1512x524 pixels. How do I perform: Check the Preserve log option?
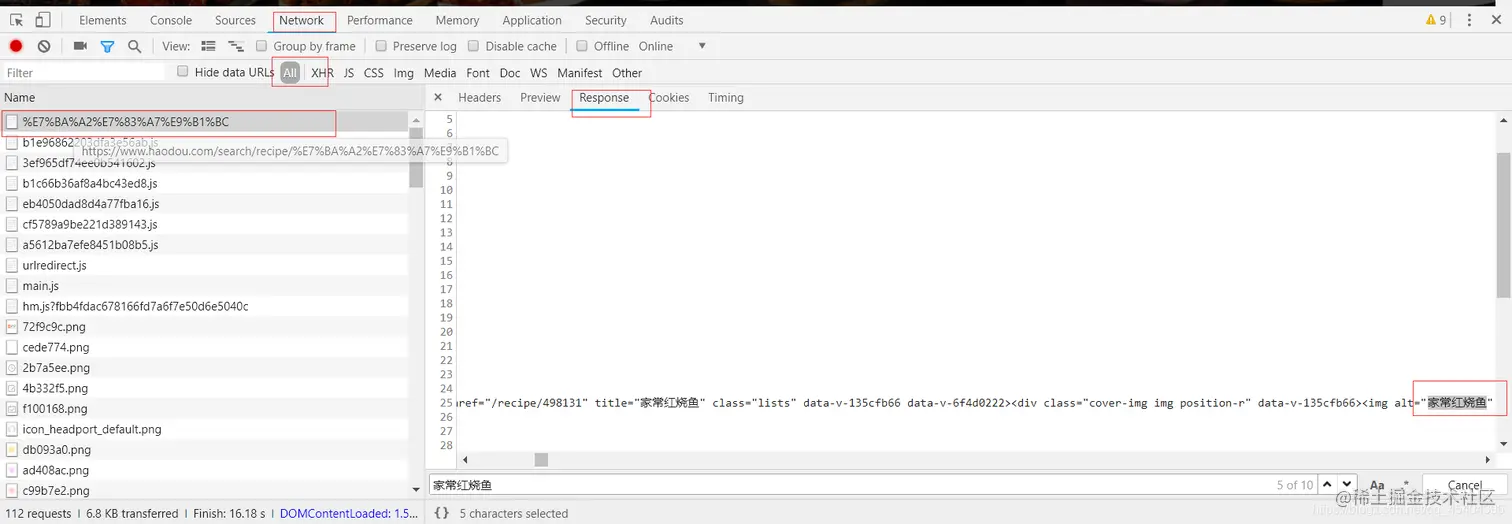click(381, 46)
